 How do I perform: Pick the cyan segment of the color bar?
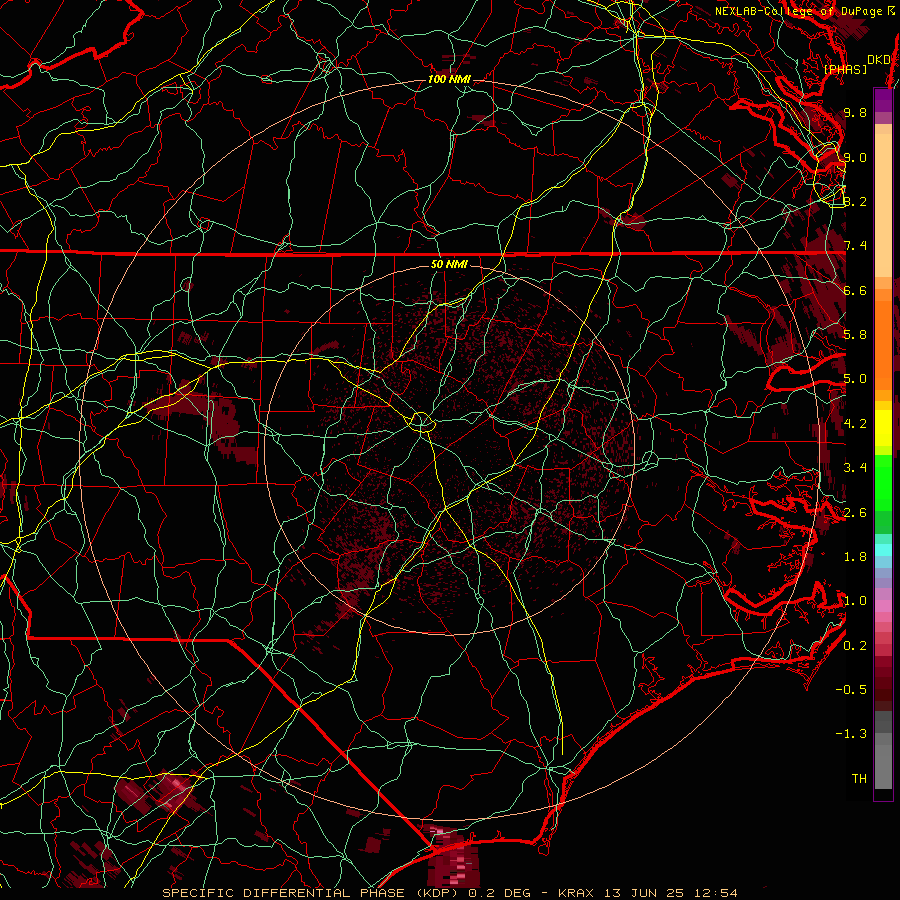click(x=883, y=549)
